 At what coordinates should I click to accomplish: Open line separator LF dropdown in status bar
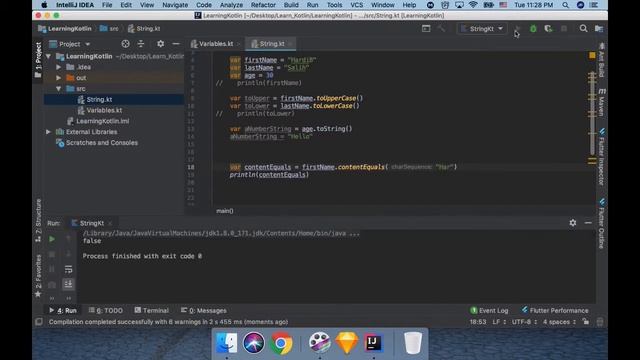[499, 322]
